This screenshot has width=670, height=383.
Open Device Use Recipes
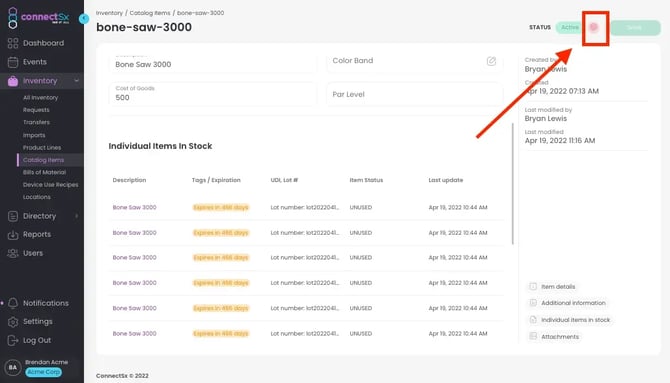click(x=50, y=185)
